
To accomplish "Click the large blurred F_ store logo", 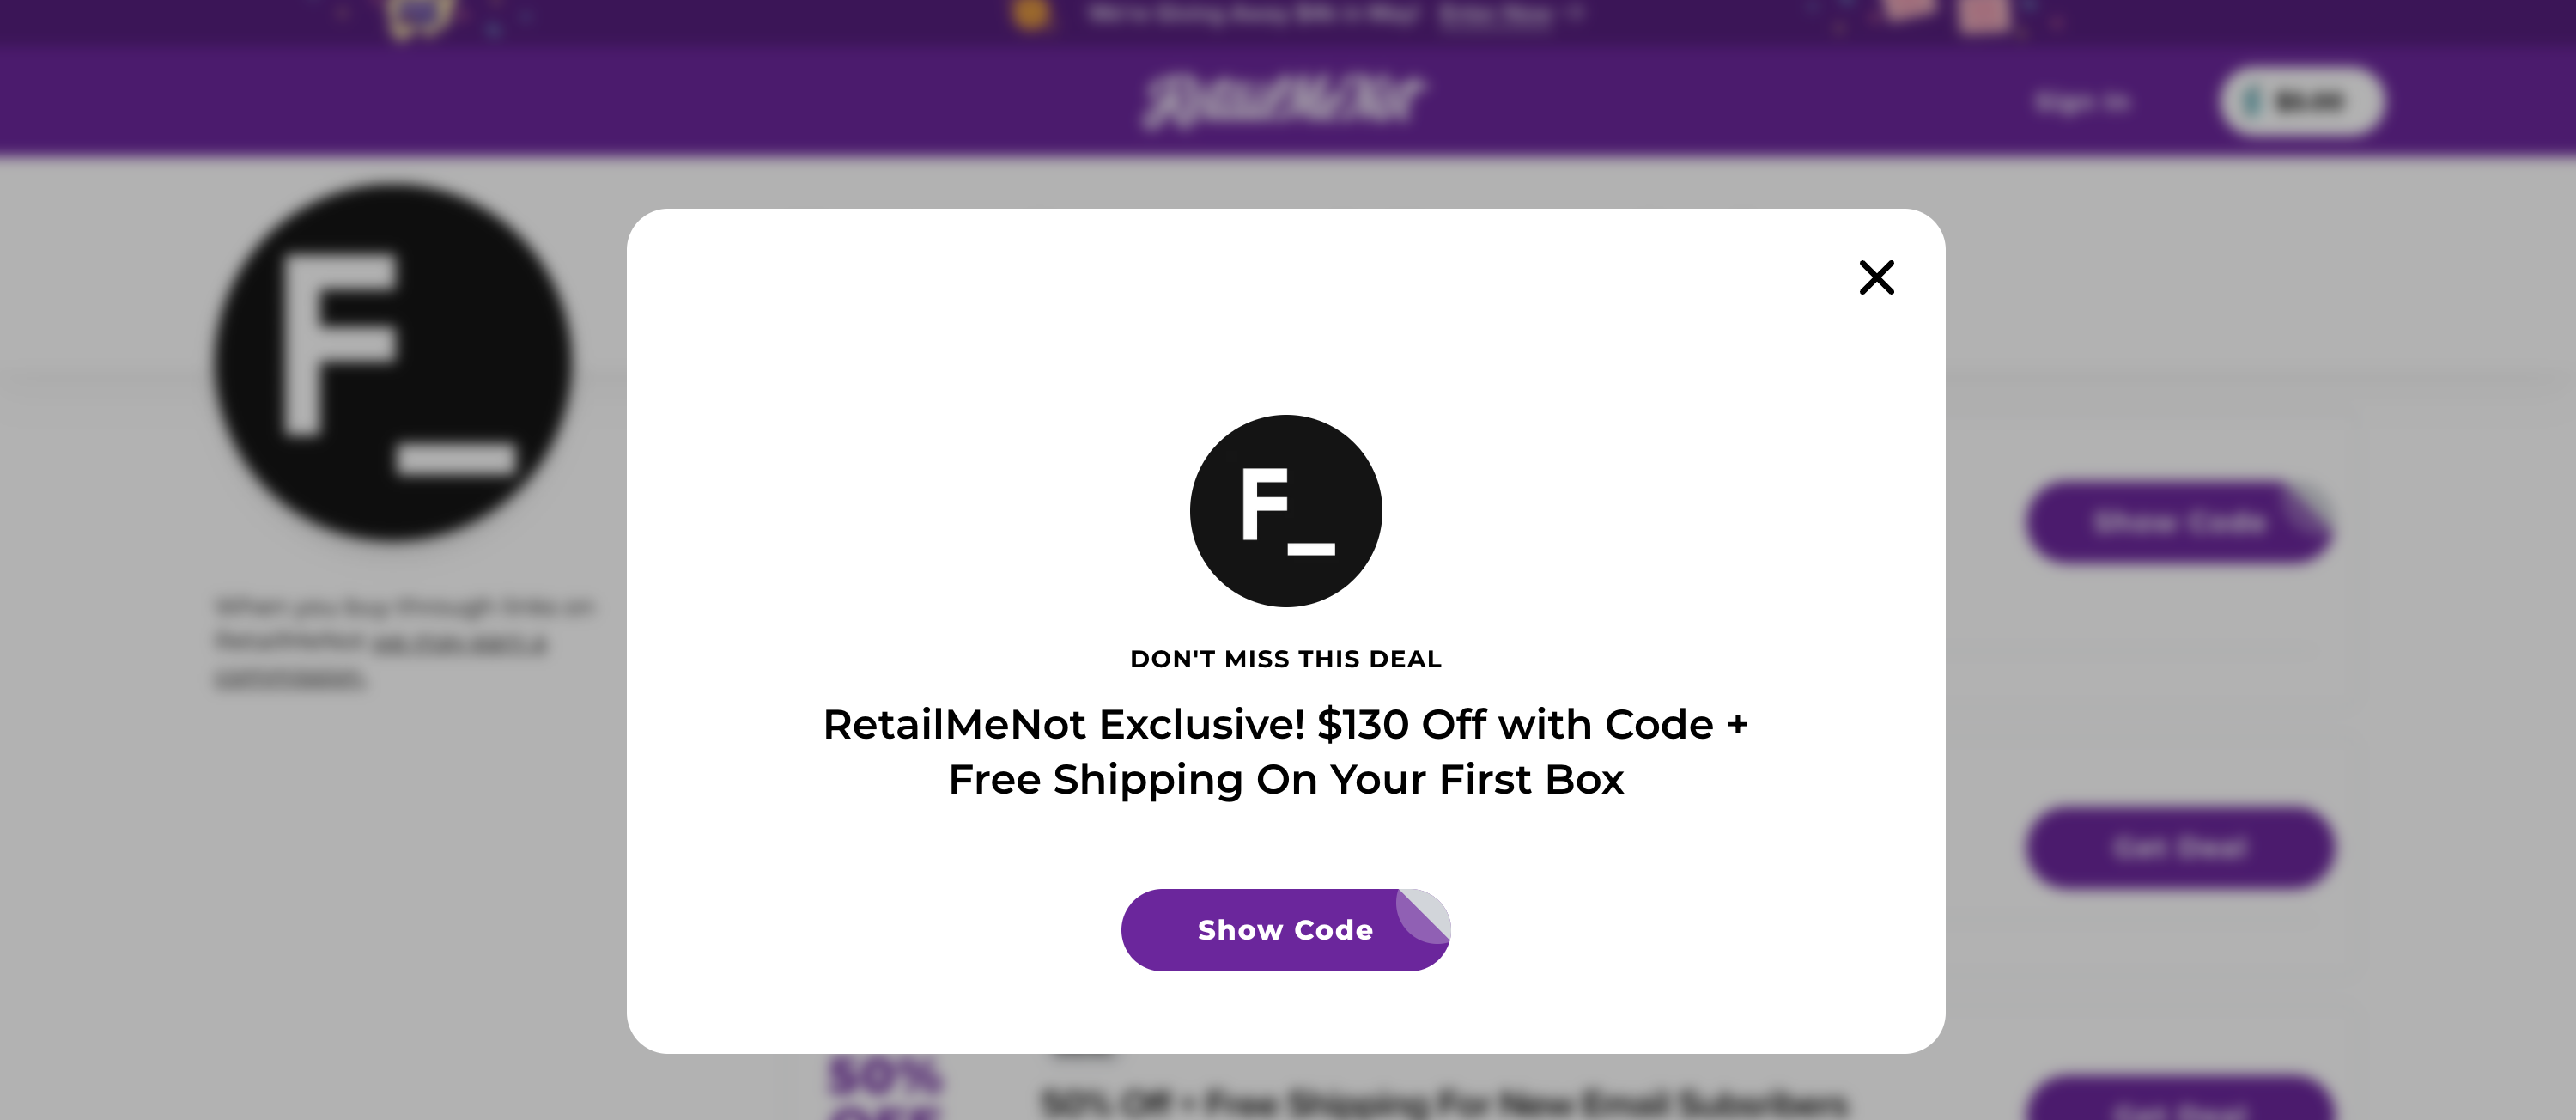I will [x=393, y=362].
